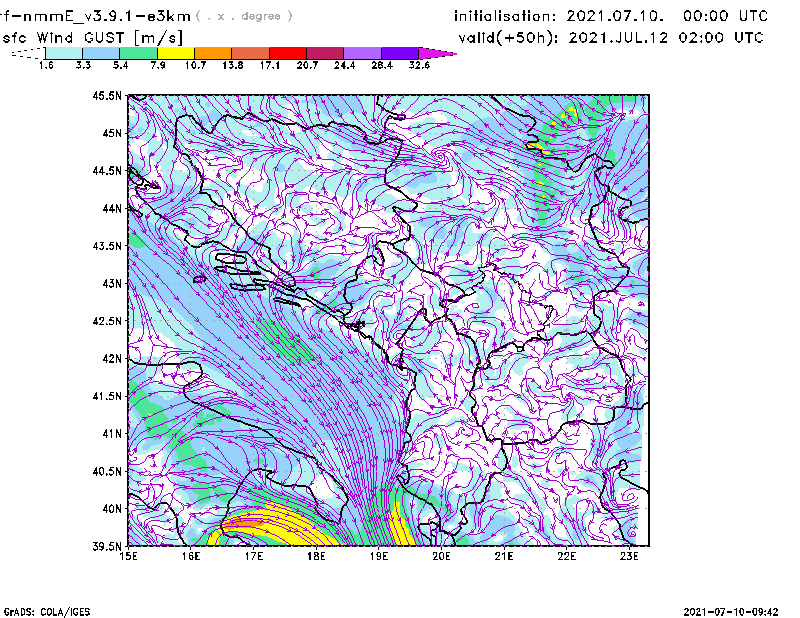Select the 19E longitude label
The width and height of the screenshot is (800, 618).
coord(379,556)
